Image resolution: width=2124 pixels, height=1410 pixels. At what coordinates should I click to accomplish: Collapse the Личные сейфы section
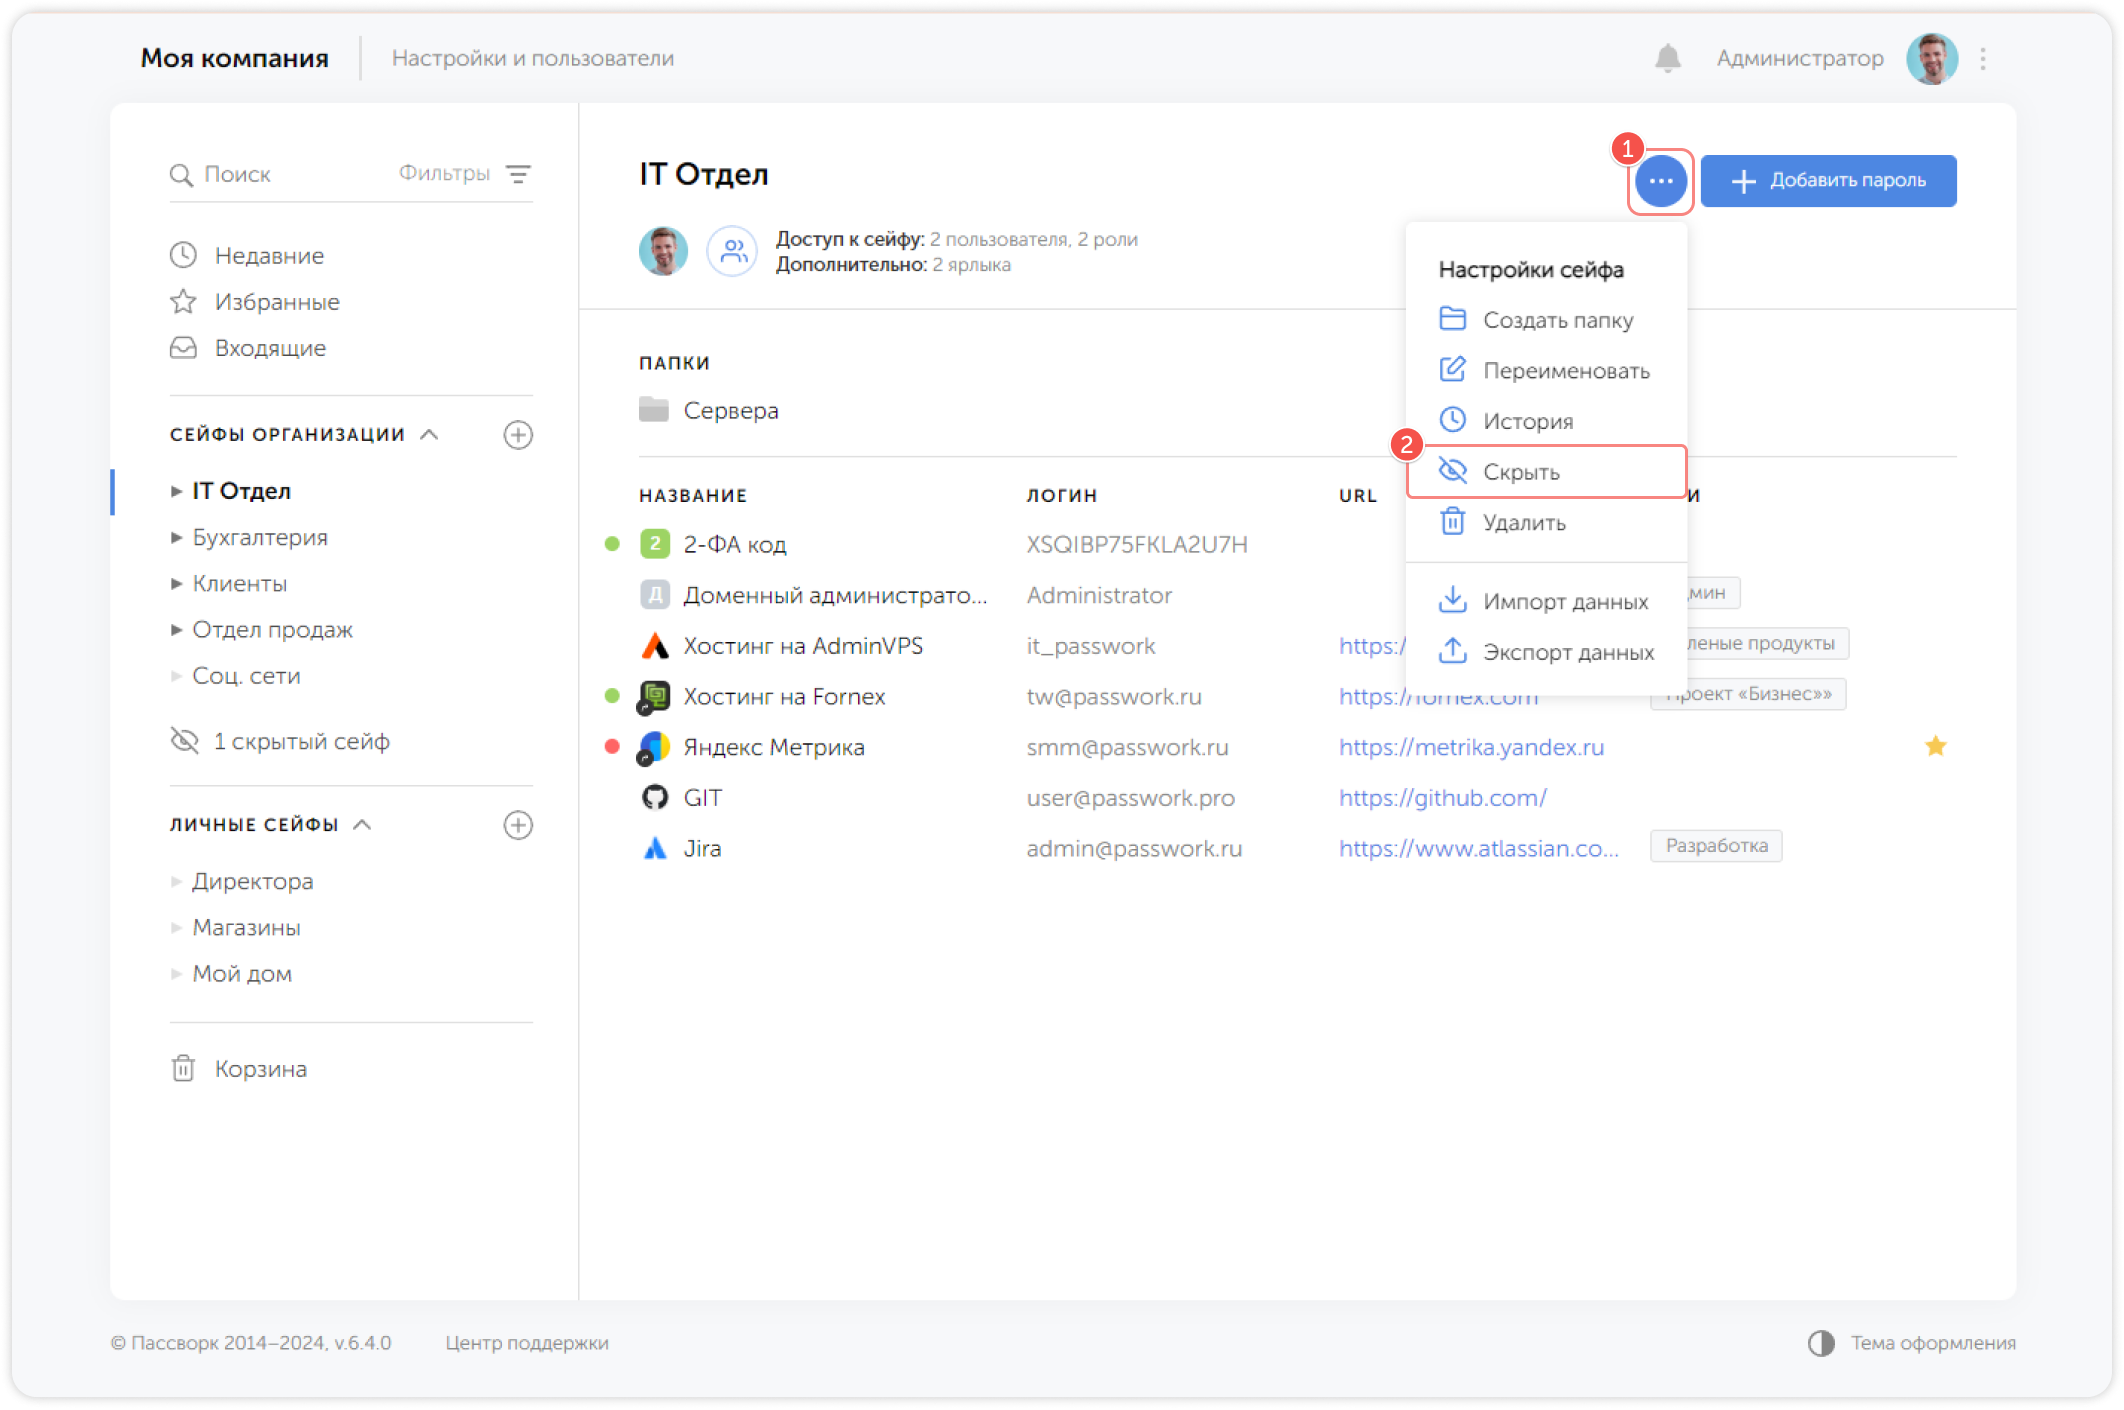363,825
